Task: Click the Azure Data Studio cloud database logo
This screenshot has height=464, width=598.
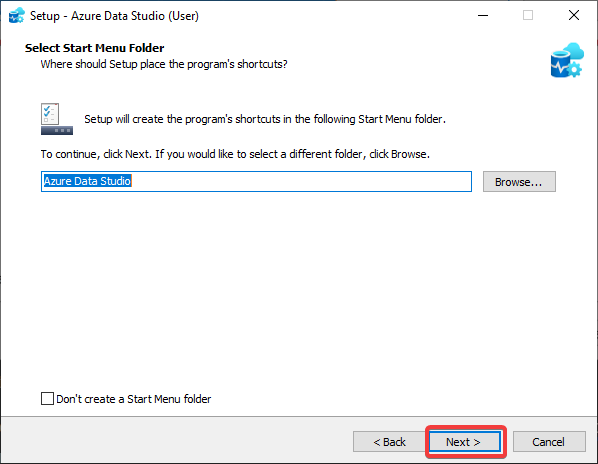Action: pyautogui.click(x=567, y=60)
